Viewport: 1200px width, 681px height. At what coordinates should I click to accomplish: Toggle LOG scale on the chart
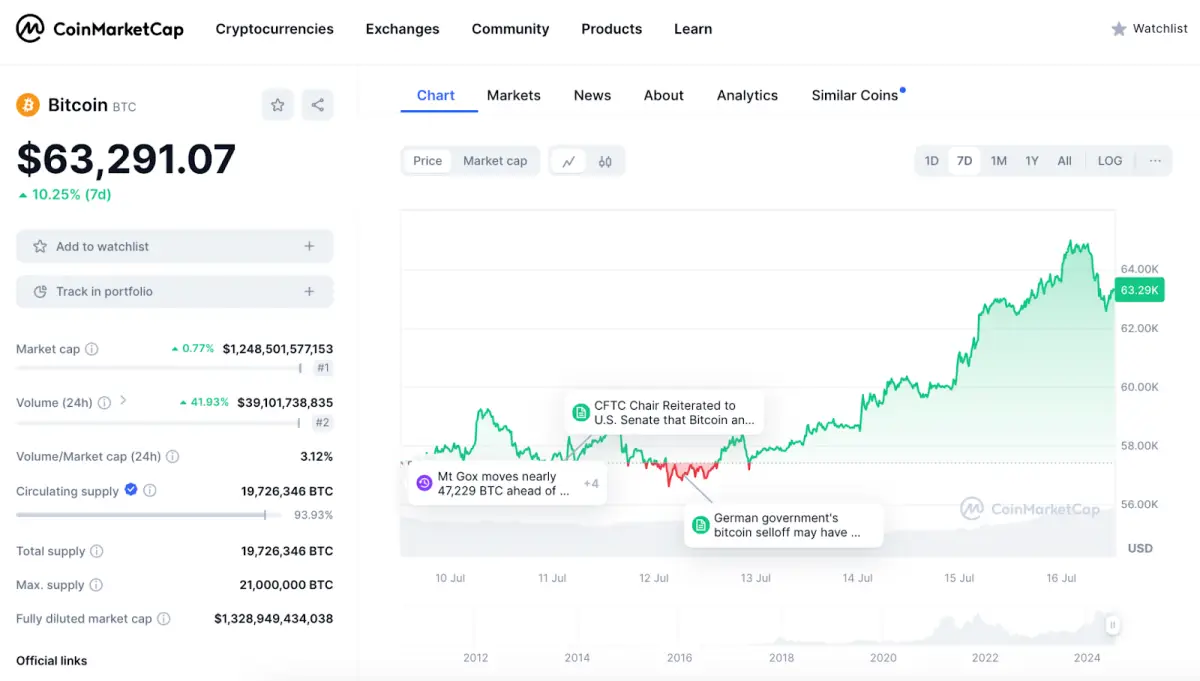coord(1110,161)
